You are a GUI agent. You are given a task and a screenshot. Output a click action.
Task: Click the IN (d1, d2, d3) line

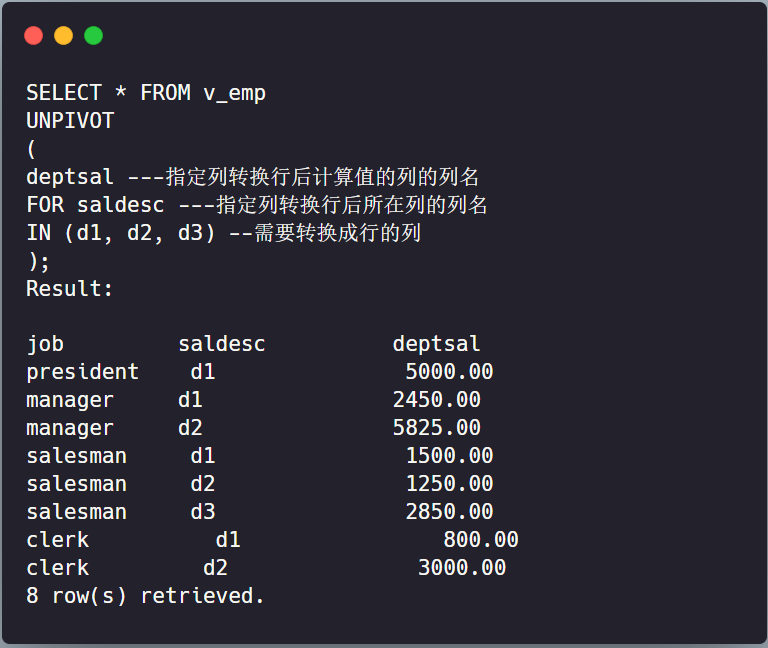click(x=223, y=233)
